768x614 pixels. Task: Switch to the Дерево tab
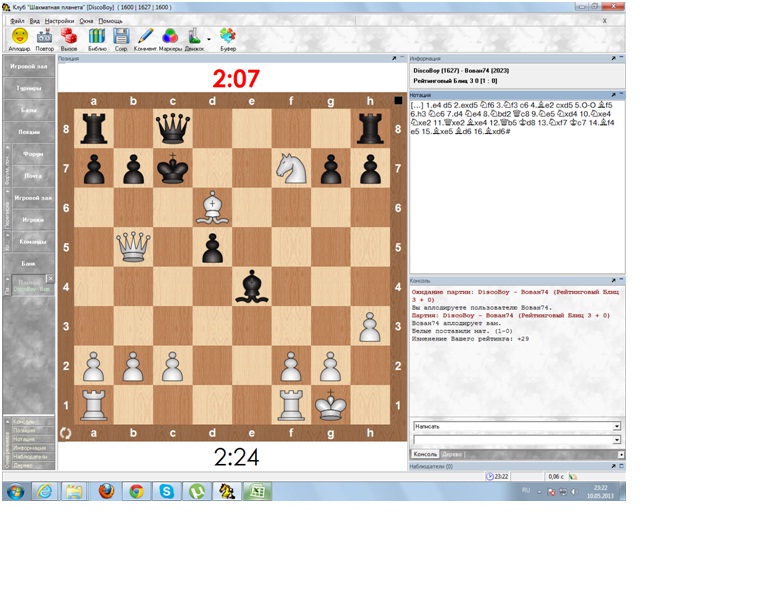(452, 454)
